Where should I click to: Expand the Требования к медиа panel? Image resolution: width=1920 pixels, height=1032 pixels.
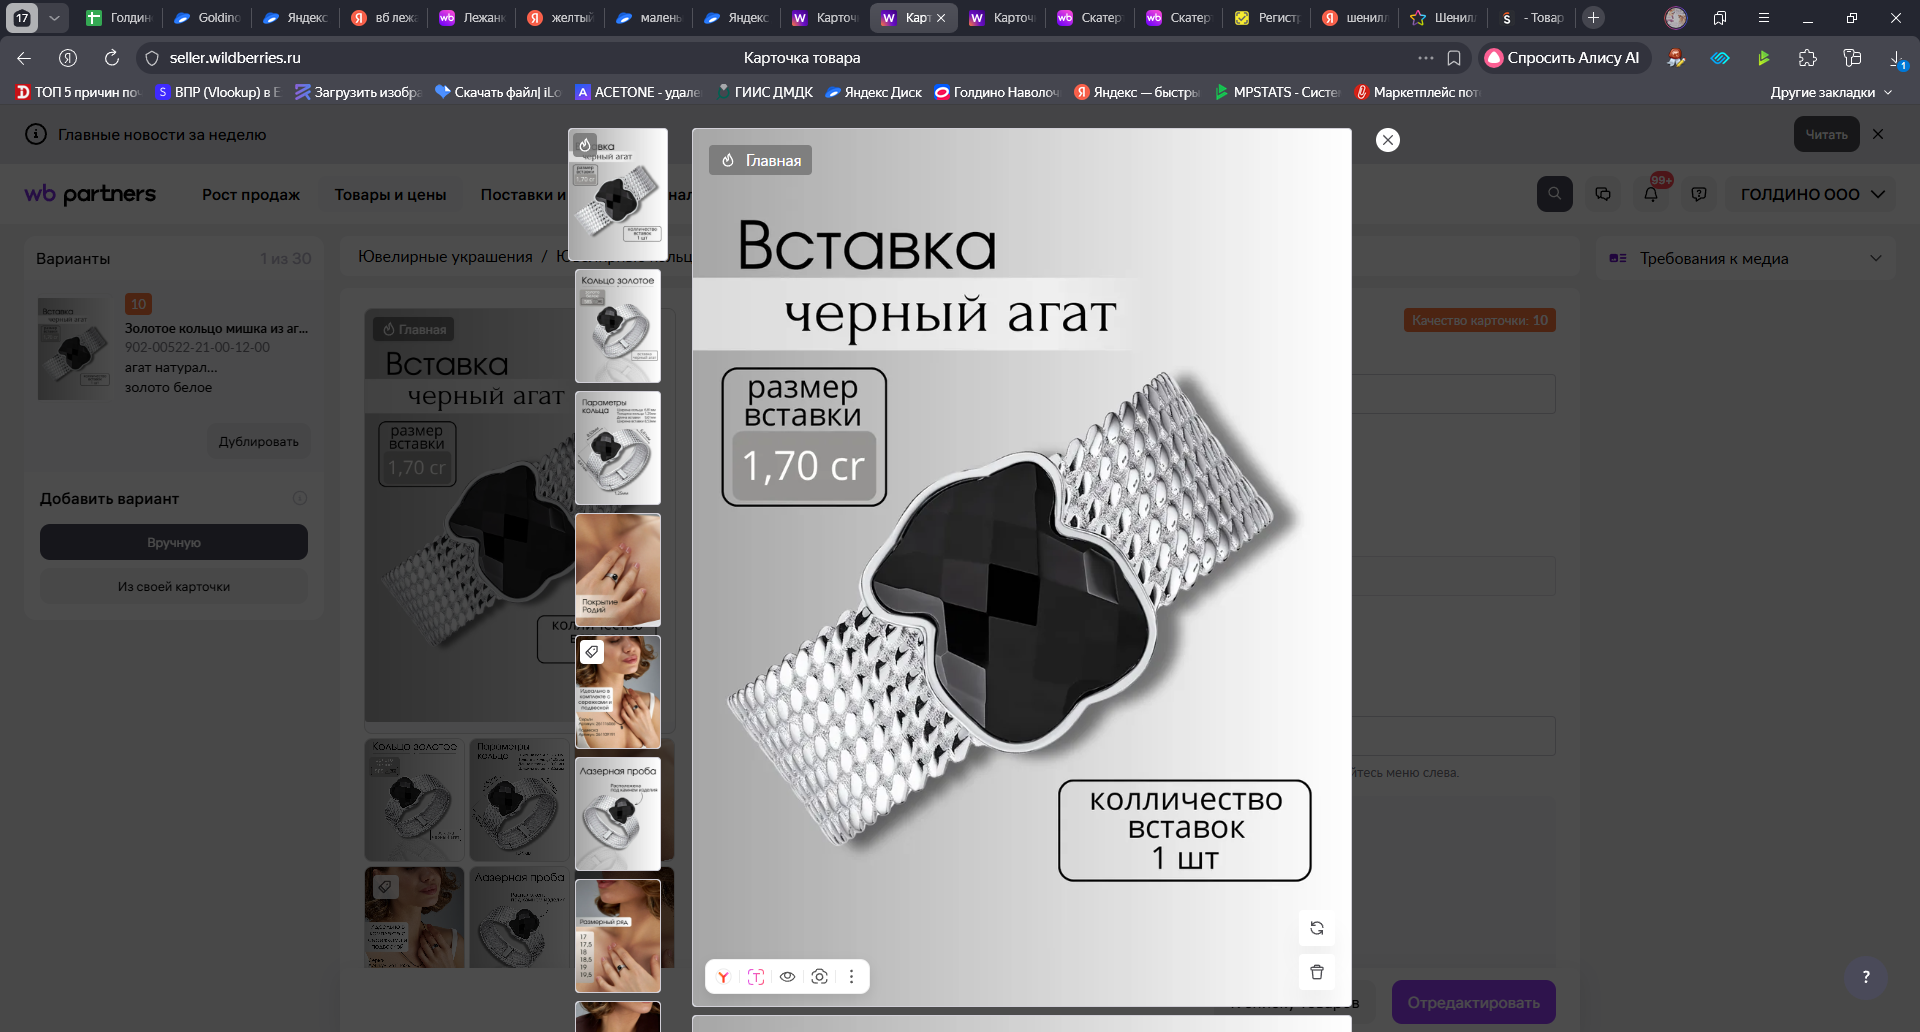pos(1875,258)
